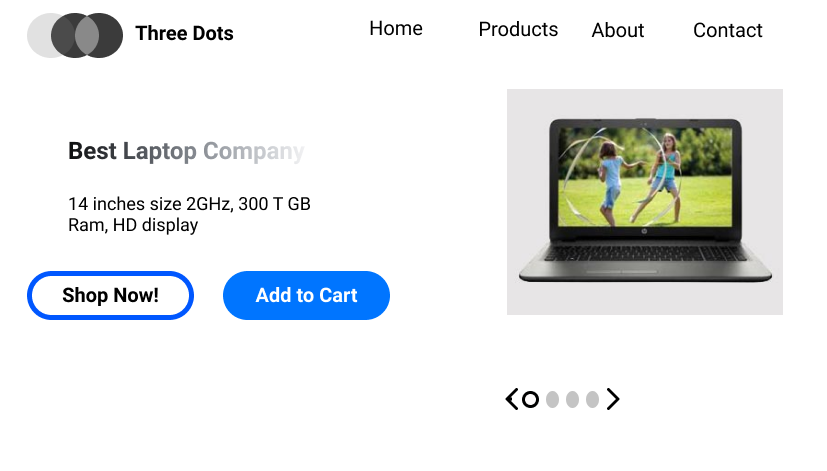Viewport: 827px width, 471px height.
Task: Go to the previous slide with the left chevron
Action: click(x=512, y=400)
